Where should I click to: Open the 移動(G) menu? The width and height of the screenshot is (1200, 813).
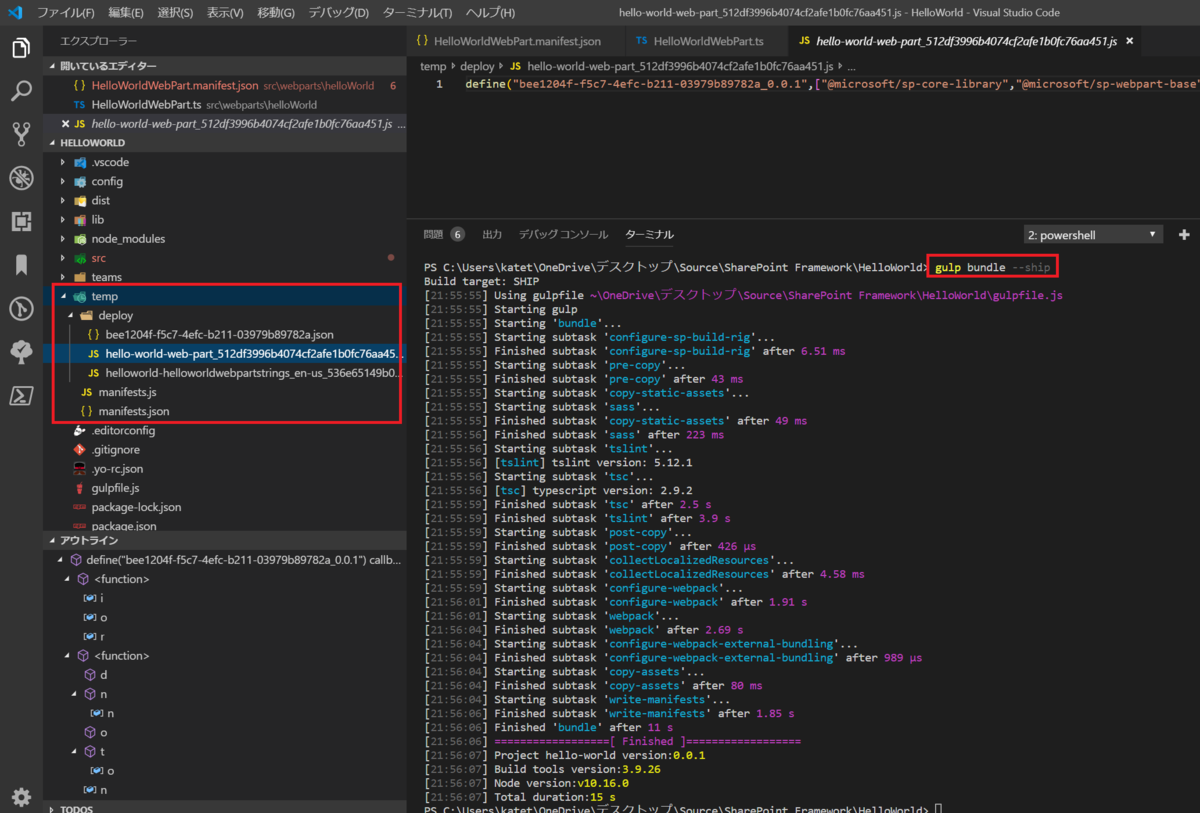[x=276, y=13]
